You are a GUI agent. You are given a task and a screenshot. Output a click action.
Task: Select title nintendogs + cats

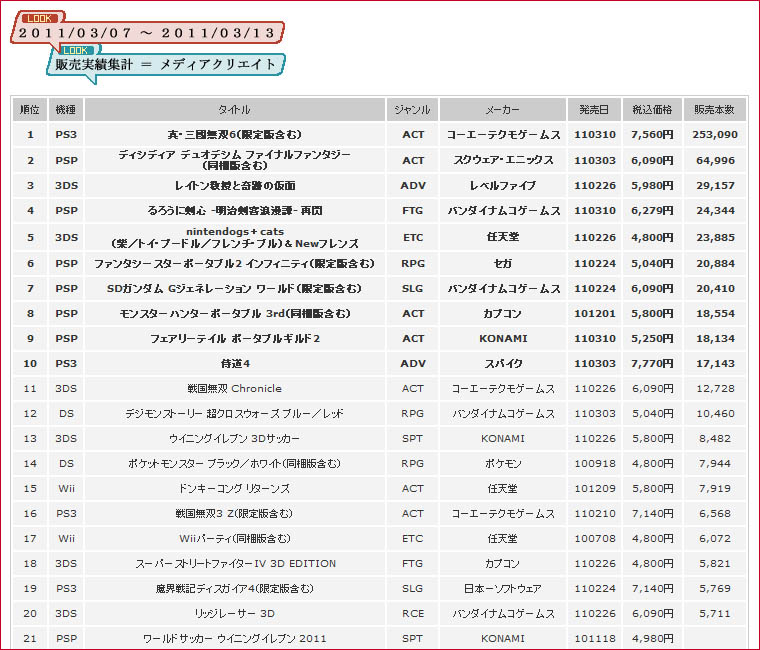pyautogui.click(x=235, y=232)
